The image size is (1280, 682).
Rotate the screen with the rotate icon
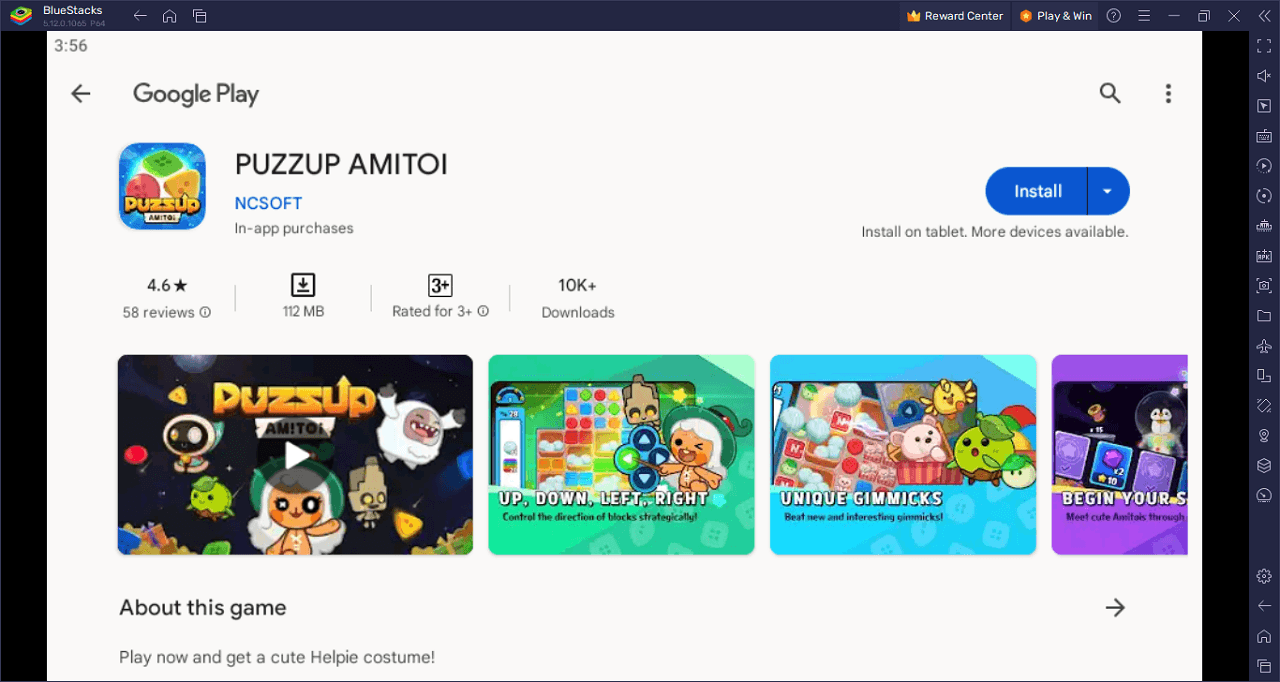tap(1264, 376)
